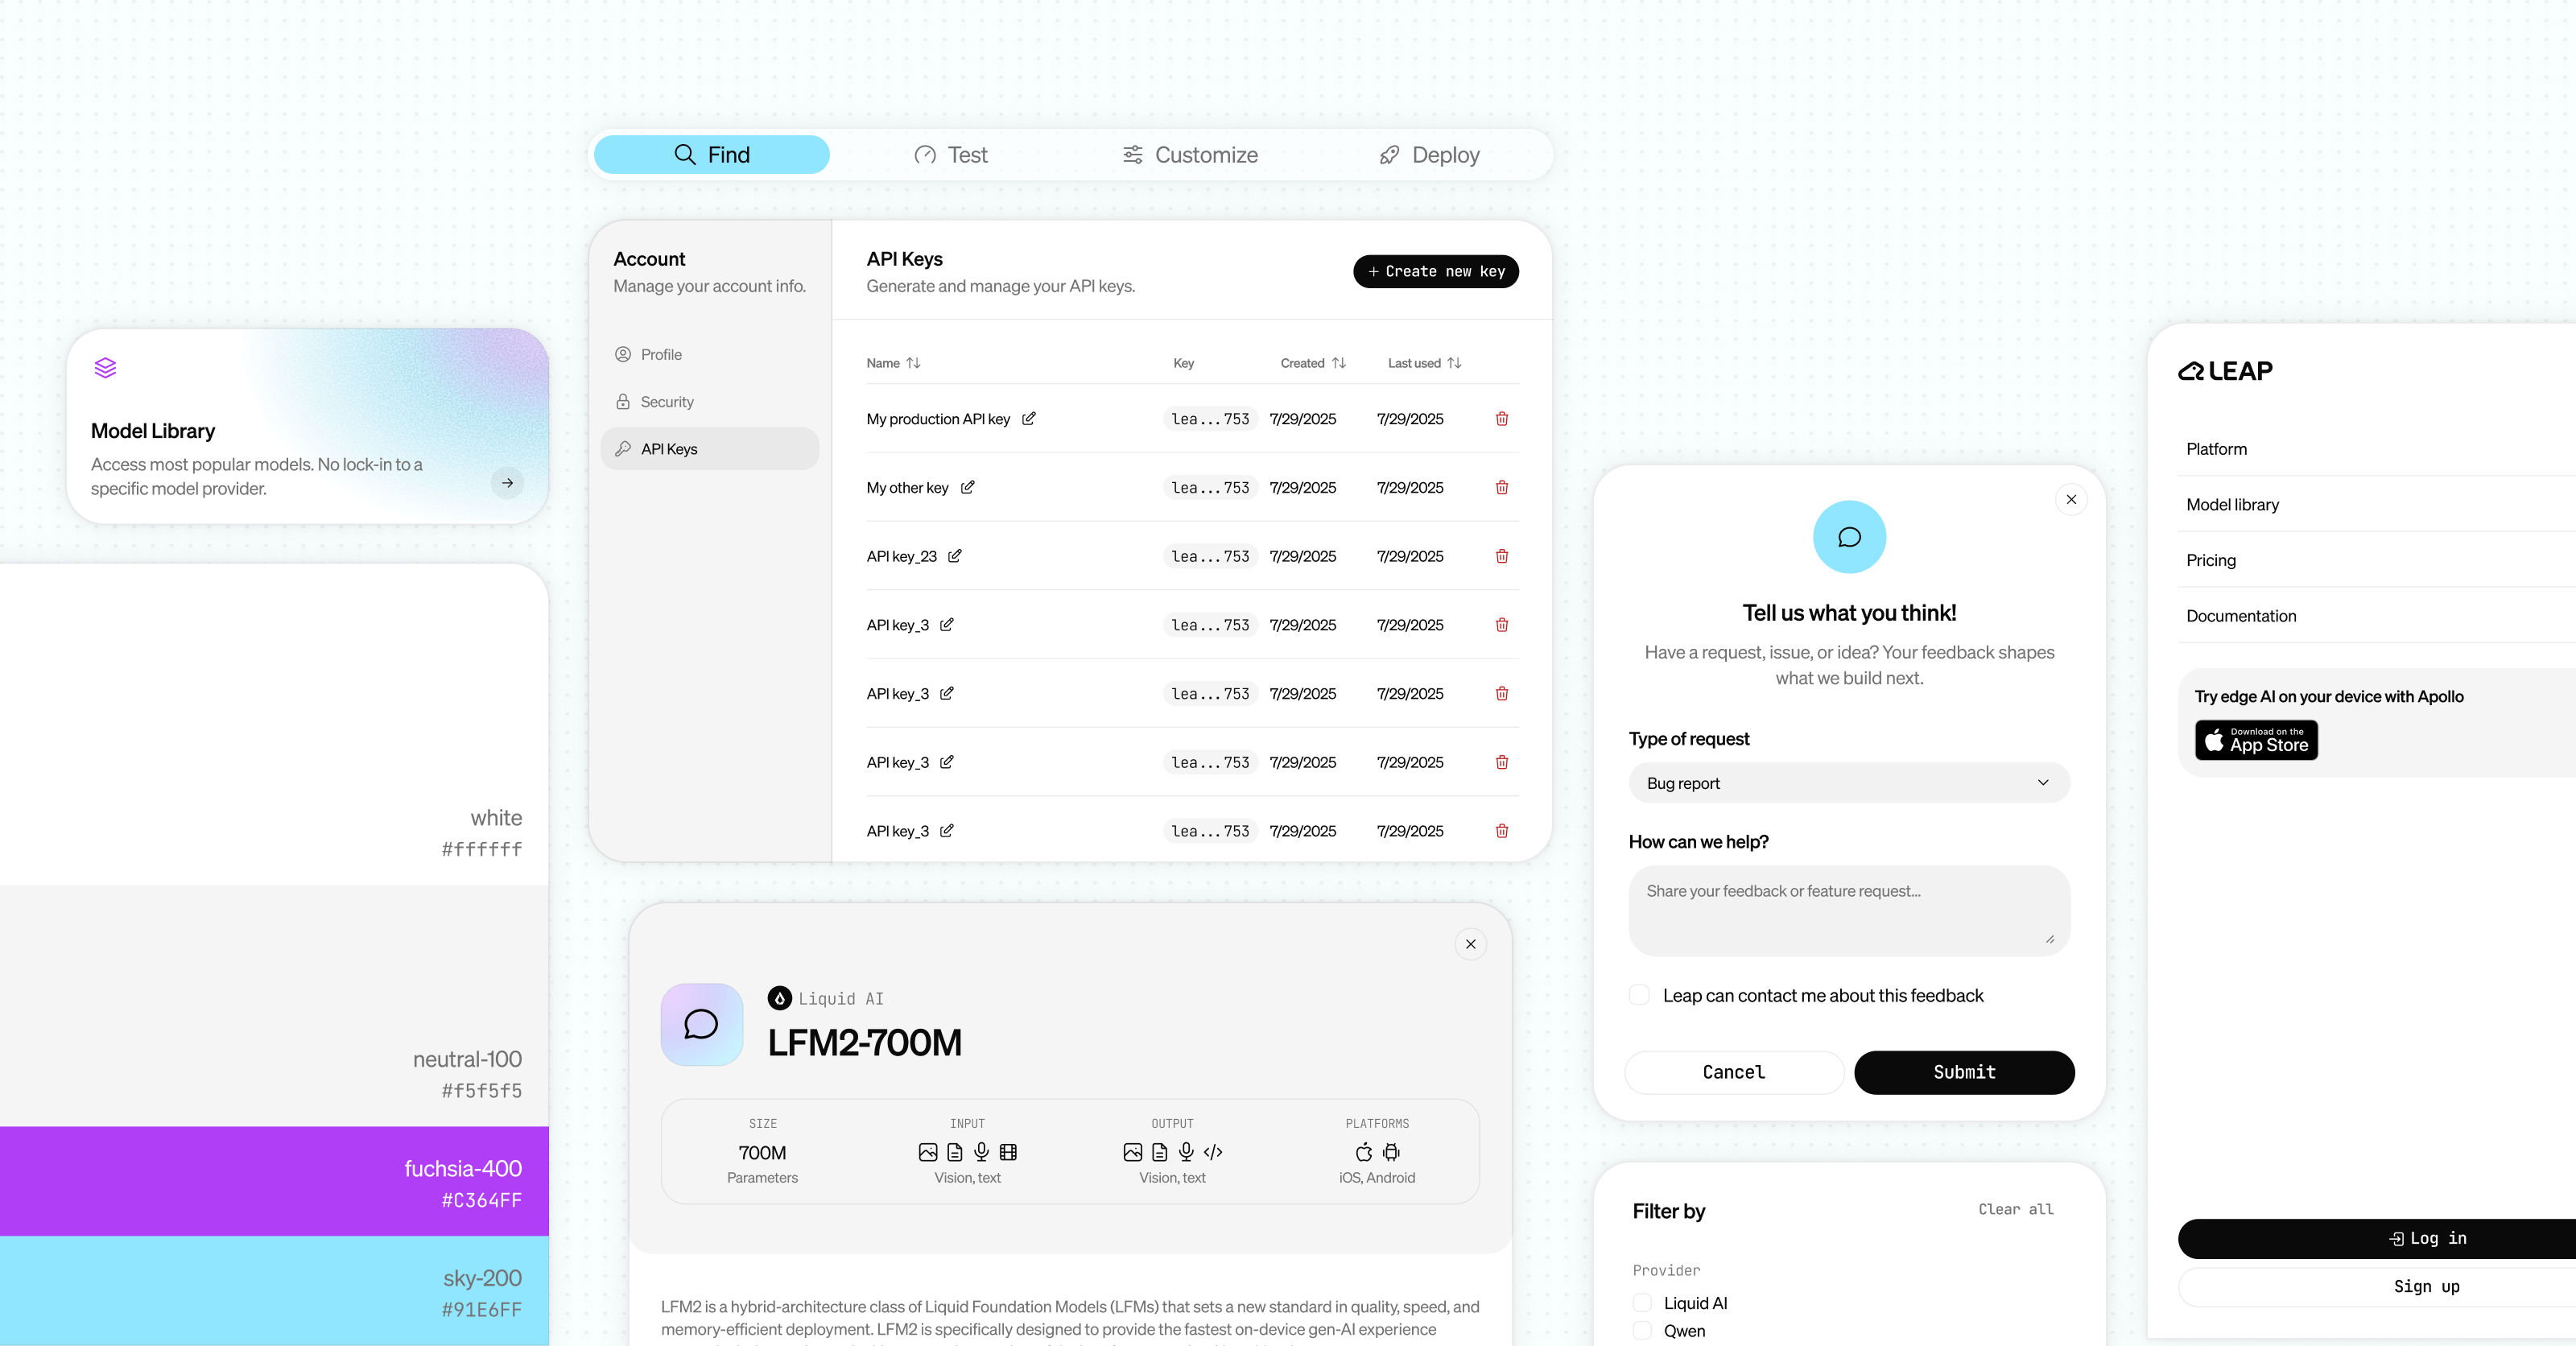The height and width of the screenshot is (1346, 2576).
Task: Open Security settings via the lock icon
Action: pyautogui.click(x=623, y=401)
